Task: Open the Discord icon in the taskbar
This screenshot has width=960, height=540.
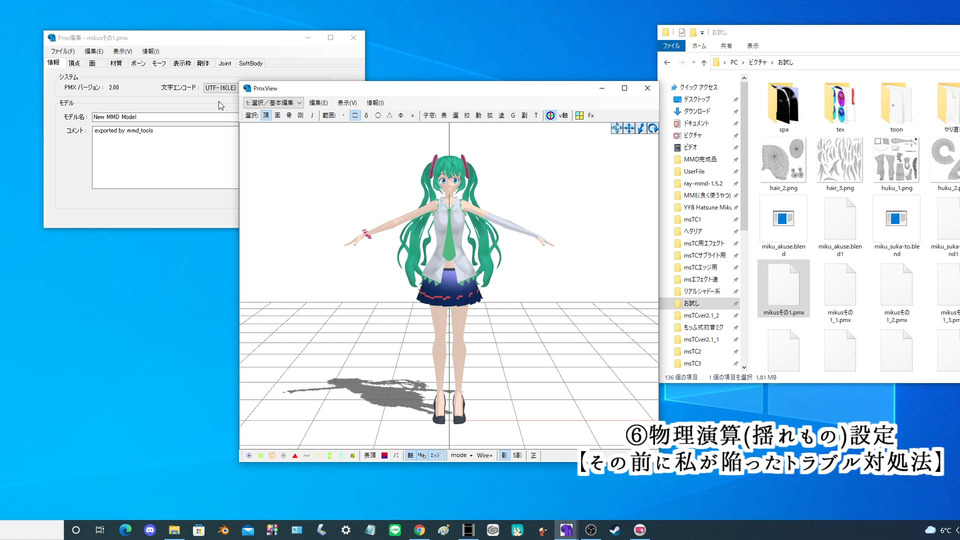Action: coord(150,529)
